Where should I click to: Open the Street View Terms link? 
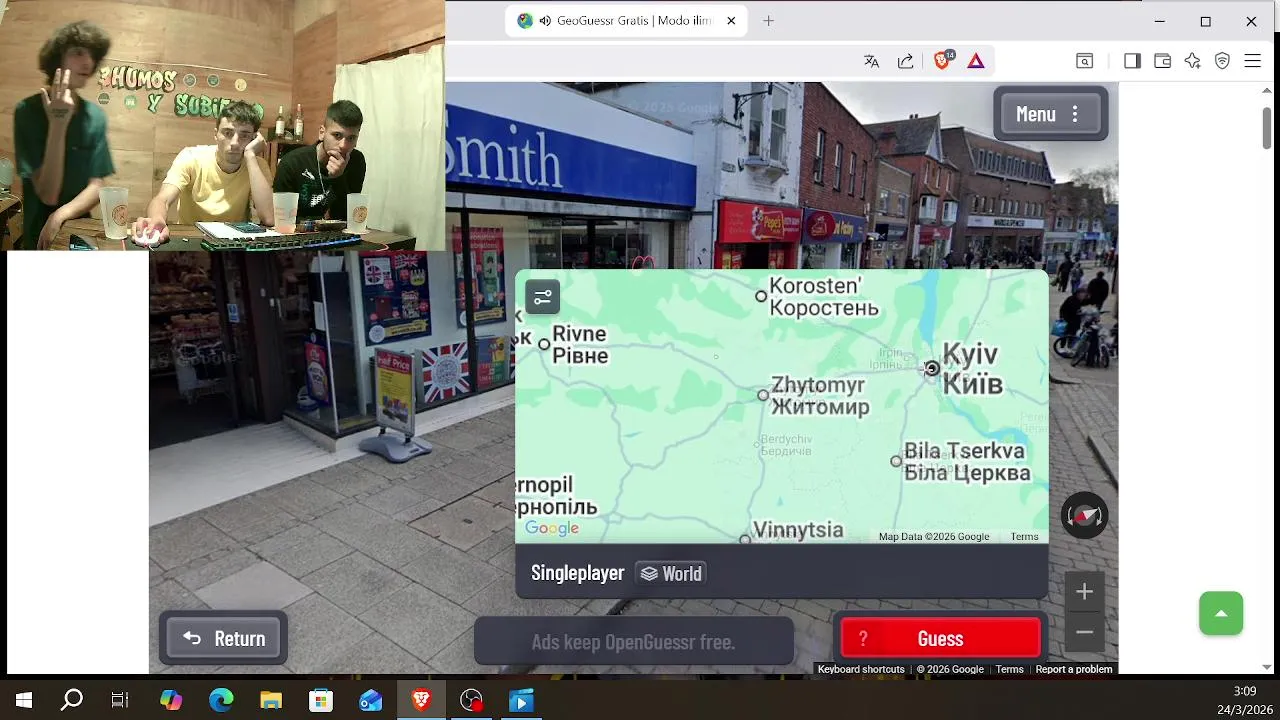(1009, 669)
